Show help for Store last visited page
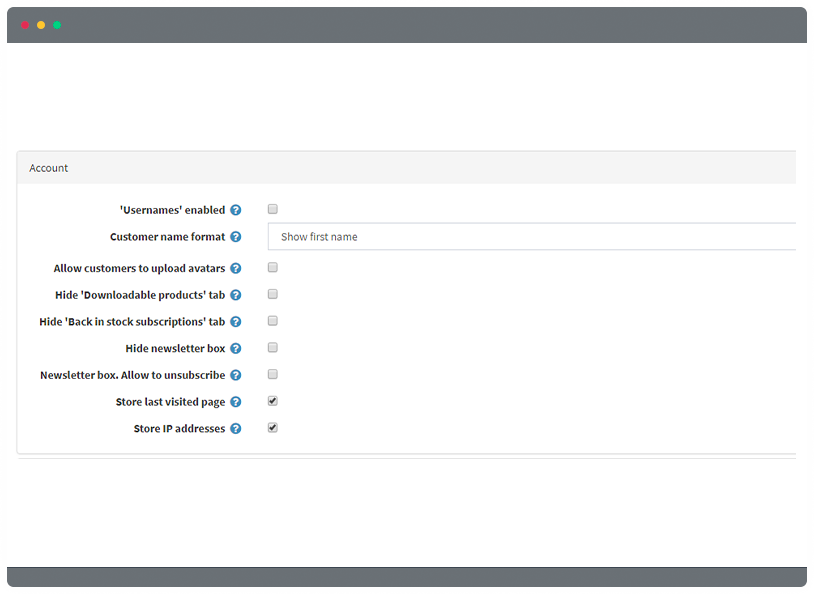Image resolution: width=814 pixels, height=594 pixels. (236, 402)
